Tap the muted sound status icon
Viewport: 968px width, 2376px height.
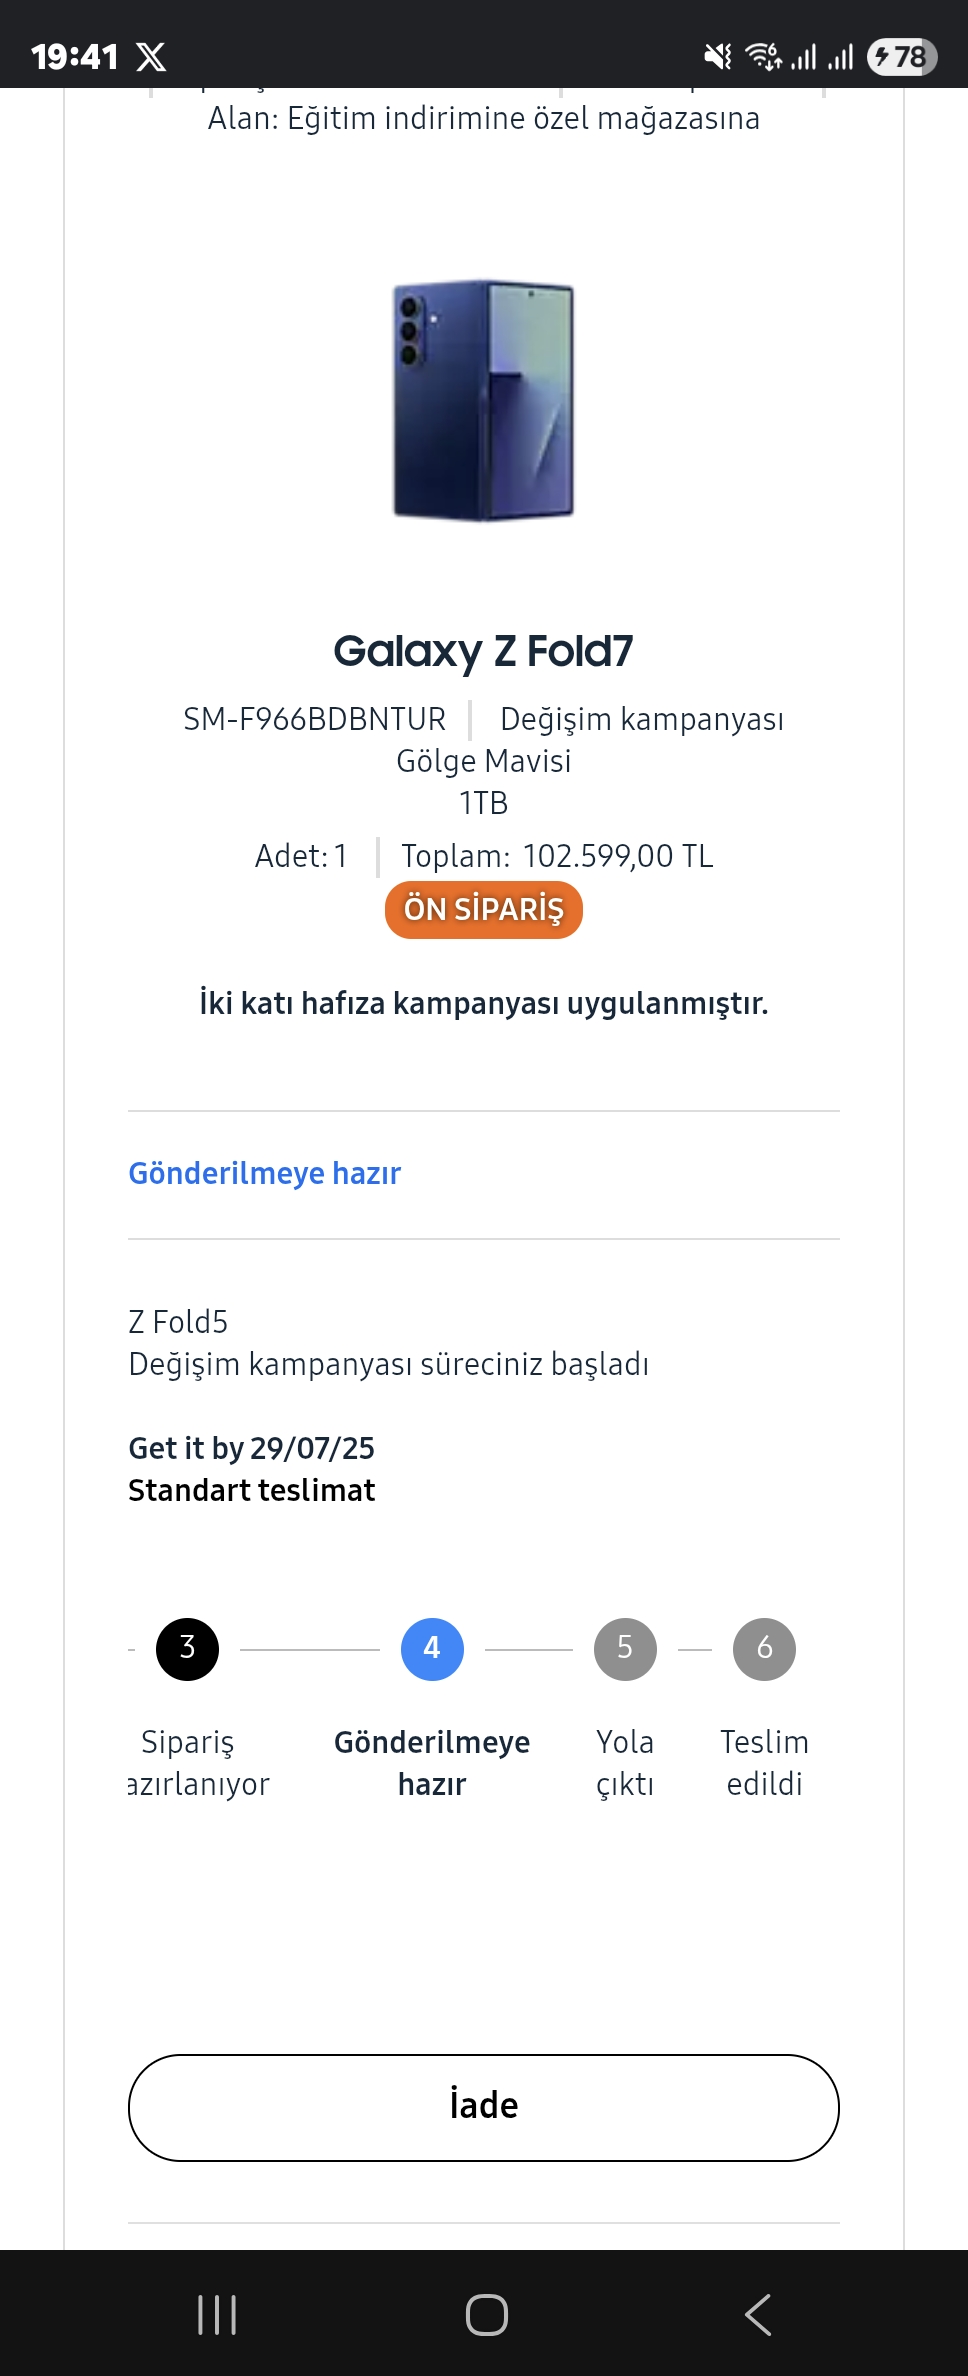[718, 57]
